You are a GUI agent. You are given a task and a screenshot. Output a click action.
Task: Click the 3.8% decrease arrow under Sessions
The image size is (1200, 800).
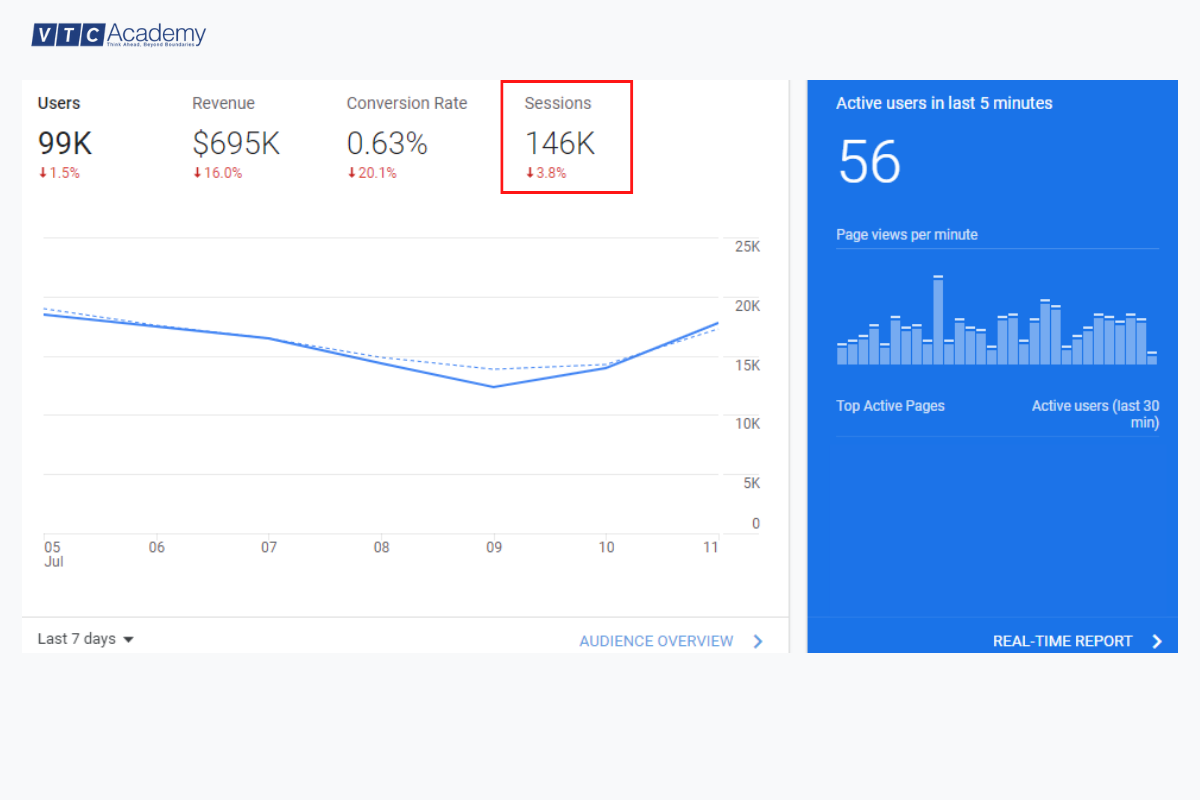coord(545,172)
